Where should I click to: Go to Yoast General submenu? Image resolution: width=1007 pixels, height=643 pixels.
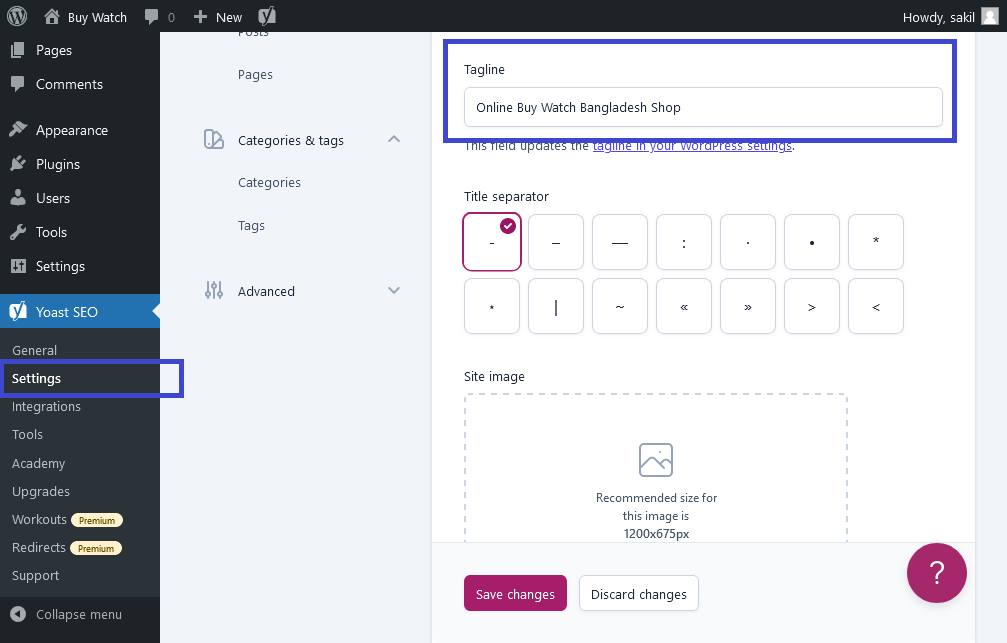tap(35, 351)
